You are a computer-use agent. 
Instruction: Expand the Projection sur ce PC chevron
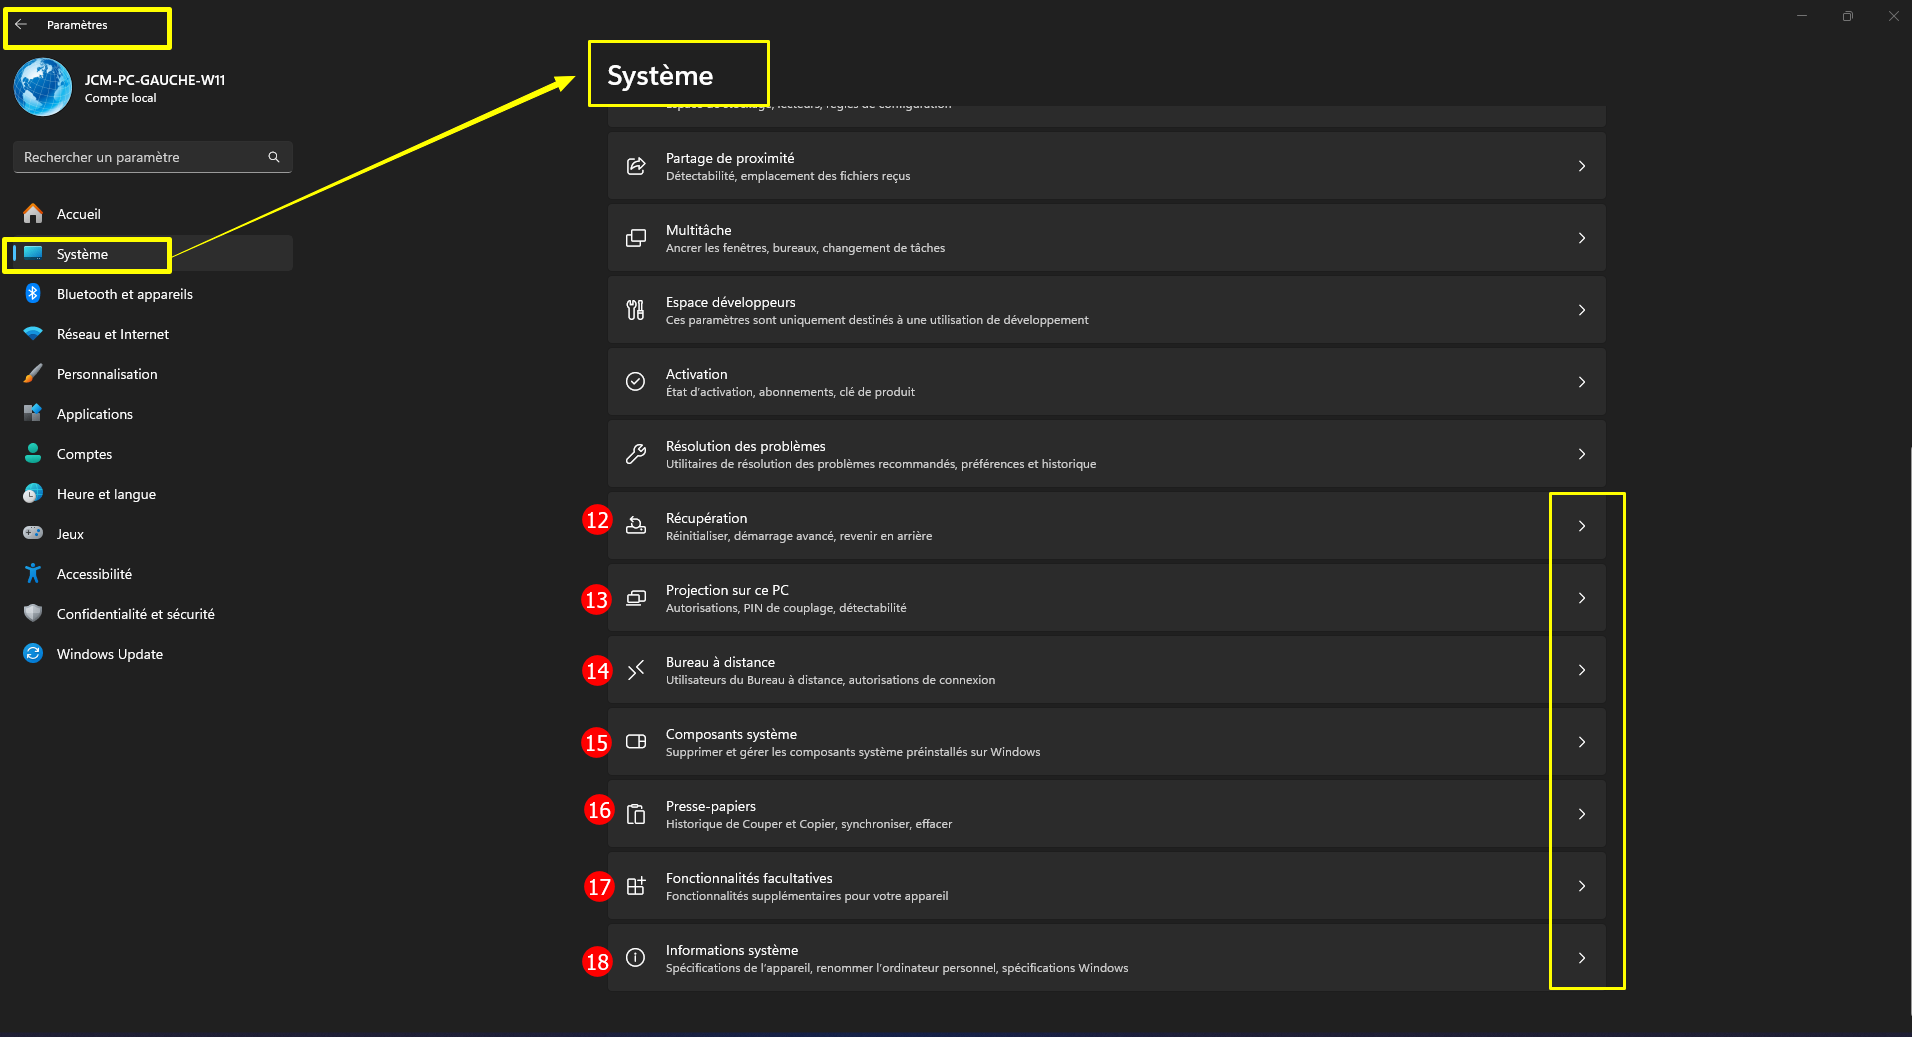[x=1582, y=598]
